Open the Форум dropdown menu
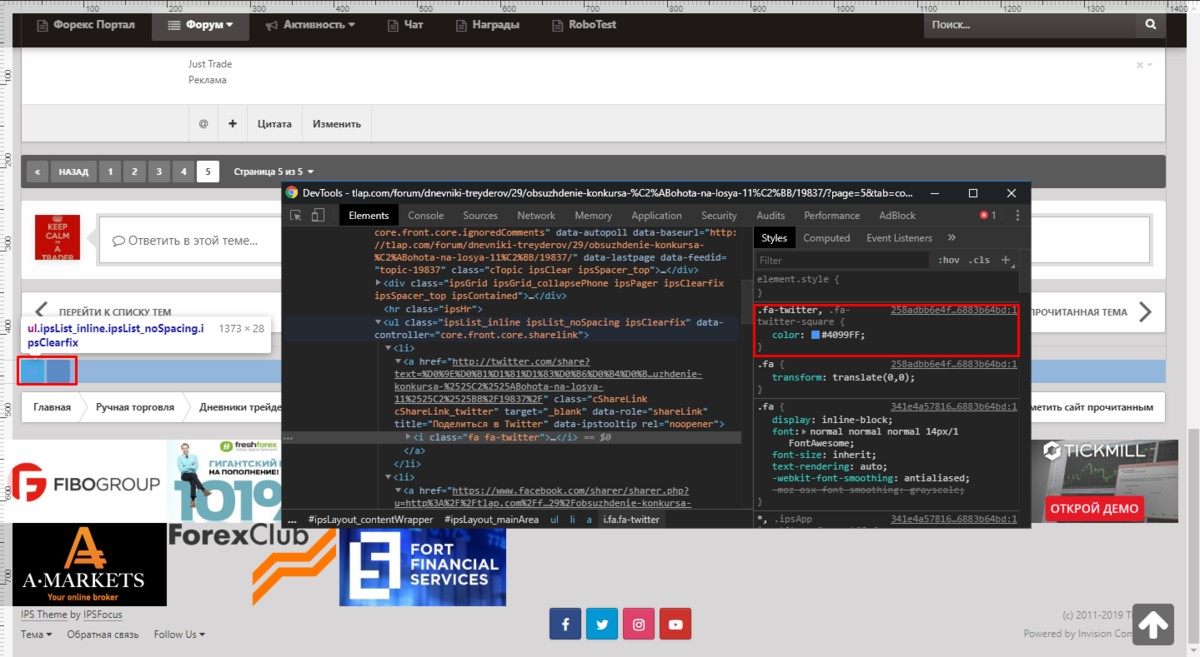The image size is (1200, 657). (200, 25)
